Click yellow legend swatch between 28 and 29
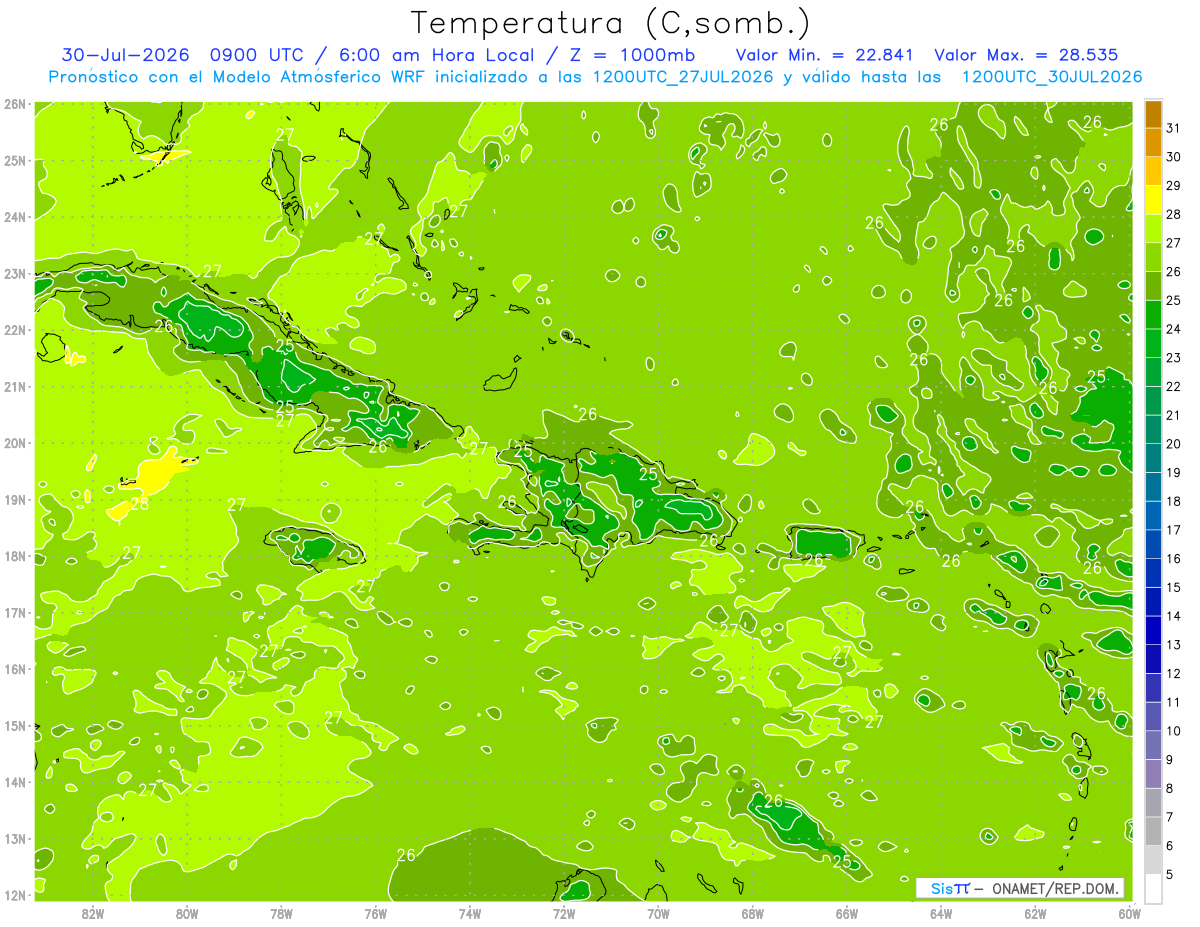This screenshot has height=927, width=1200. tap(1153, 200)
